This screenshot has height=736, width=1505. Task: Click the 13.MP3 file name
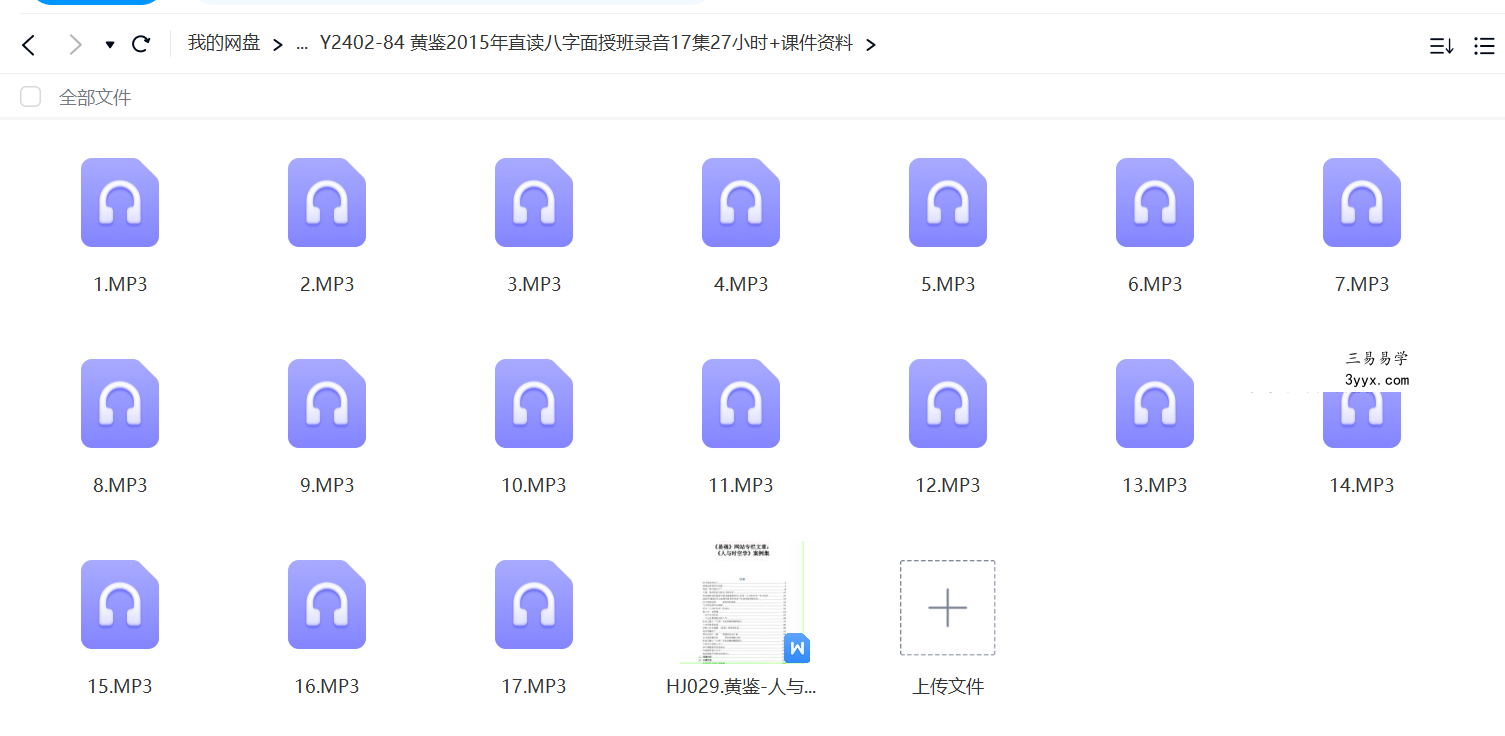[x=1155, y=485]
